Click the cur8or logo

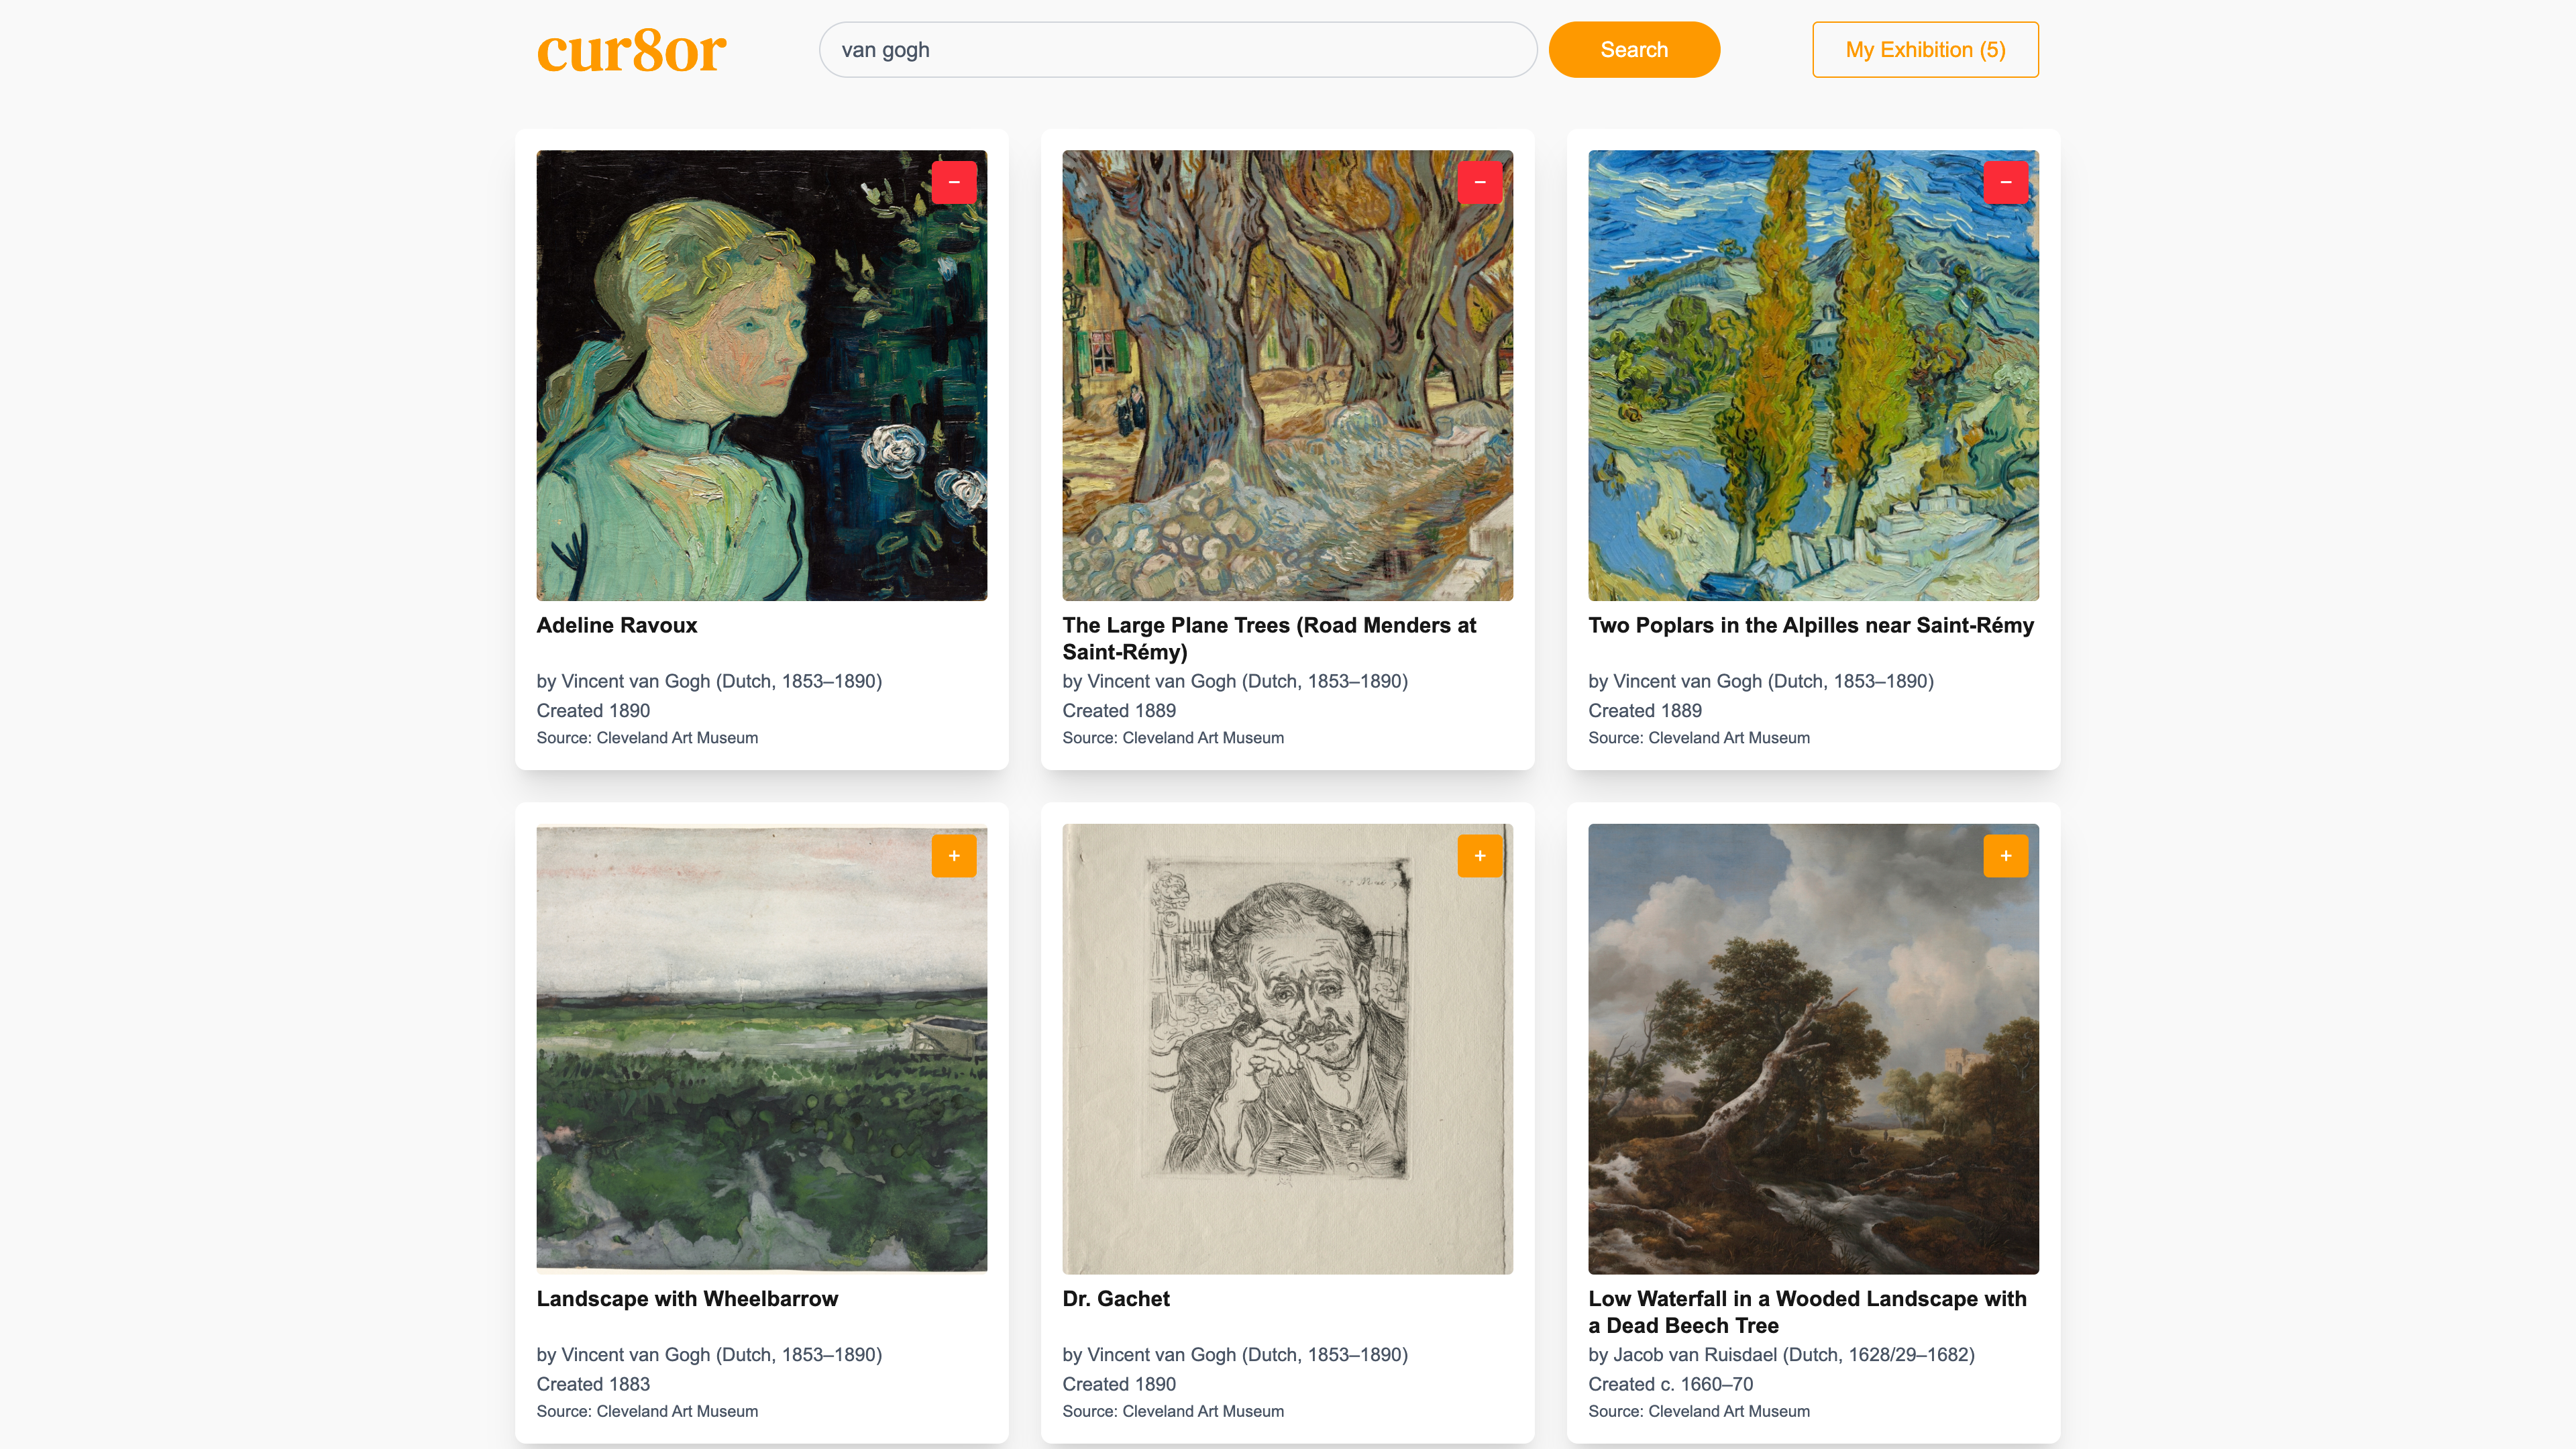(631, 50)
